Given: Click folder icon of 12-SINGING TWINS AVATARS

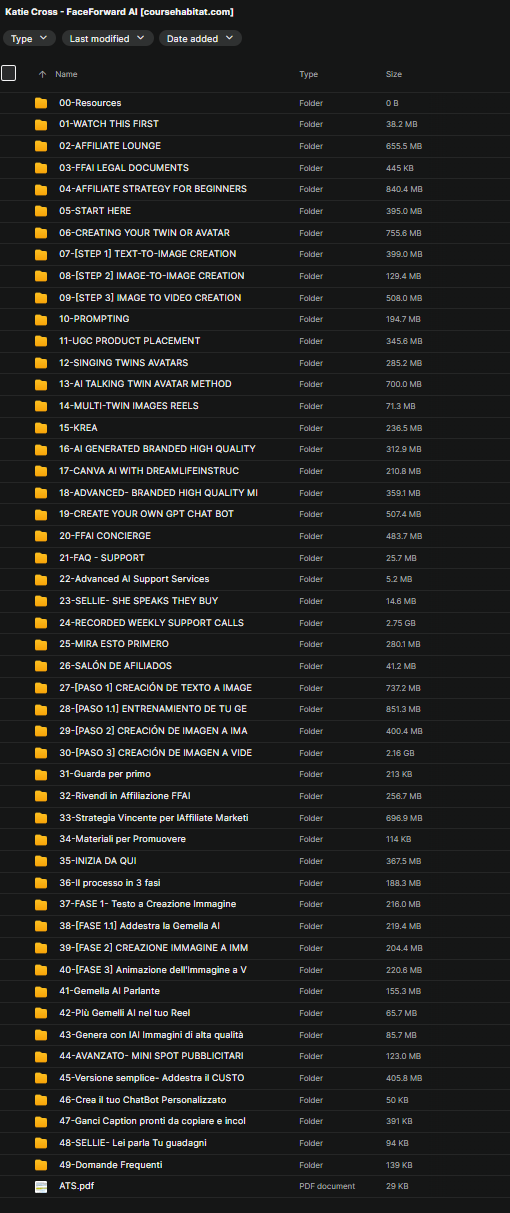Looking at the screenshot, I should tap(41, 363).
